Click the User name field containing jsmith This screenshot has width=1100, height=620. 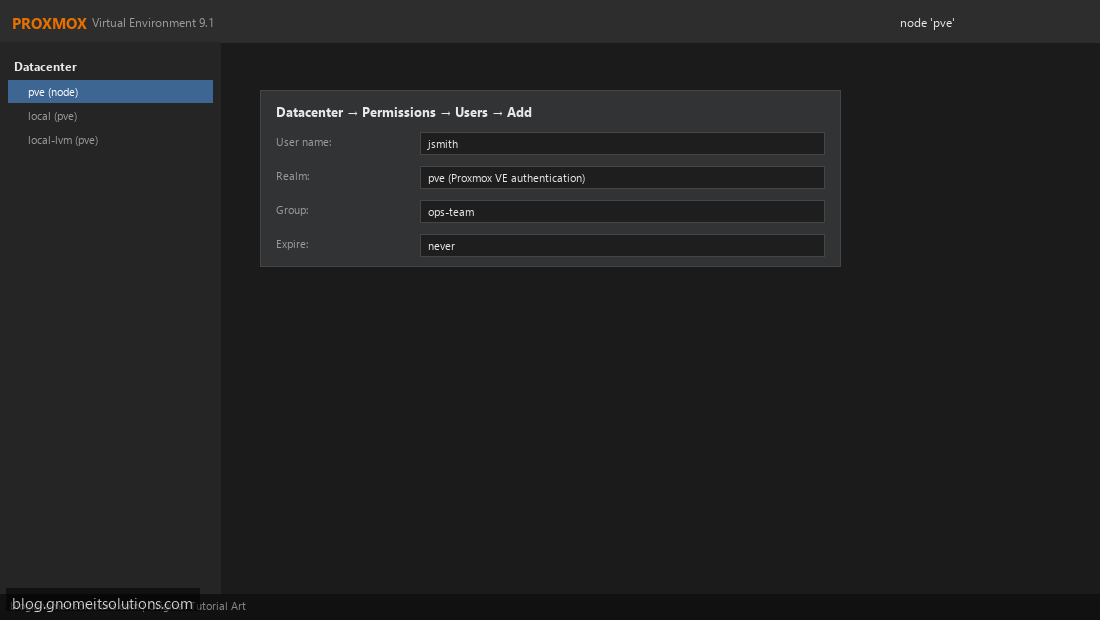pyautogui.click(x=622, y=144)
